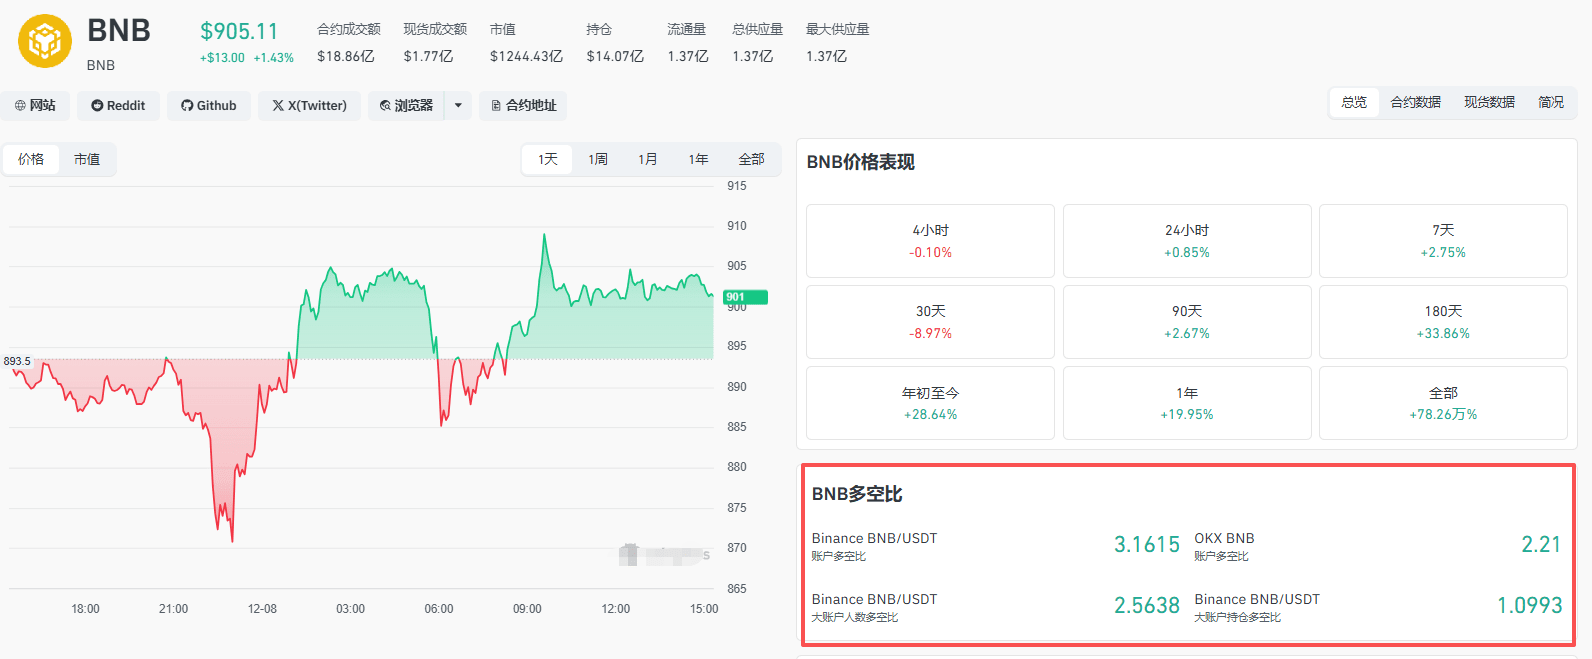Image resolution: width=1592 pixels, height=659 pixels.
Task: Click the 市值 $1244.43亿 stat
Action: click(526, 43)
